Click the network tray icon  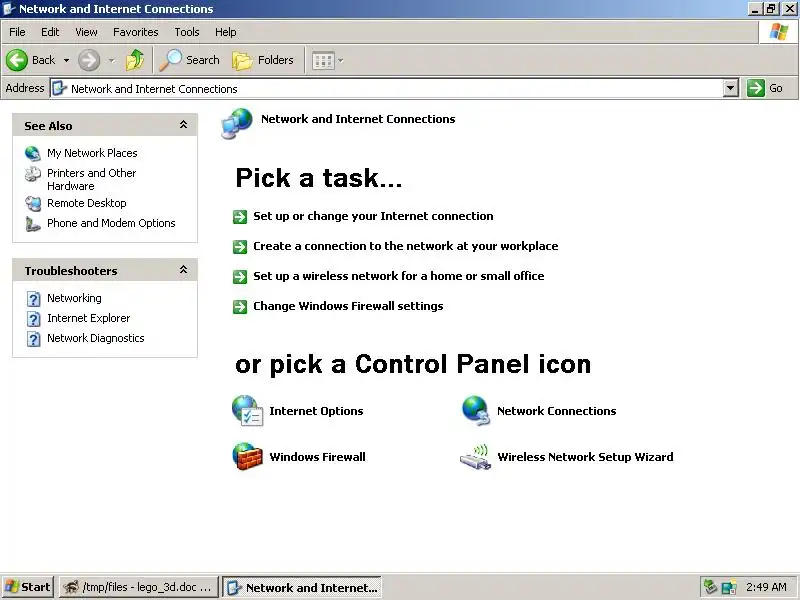[x=729, y=587]
